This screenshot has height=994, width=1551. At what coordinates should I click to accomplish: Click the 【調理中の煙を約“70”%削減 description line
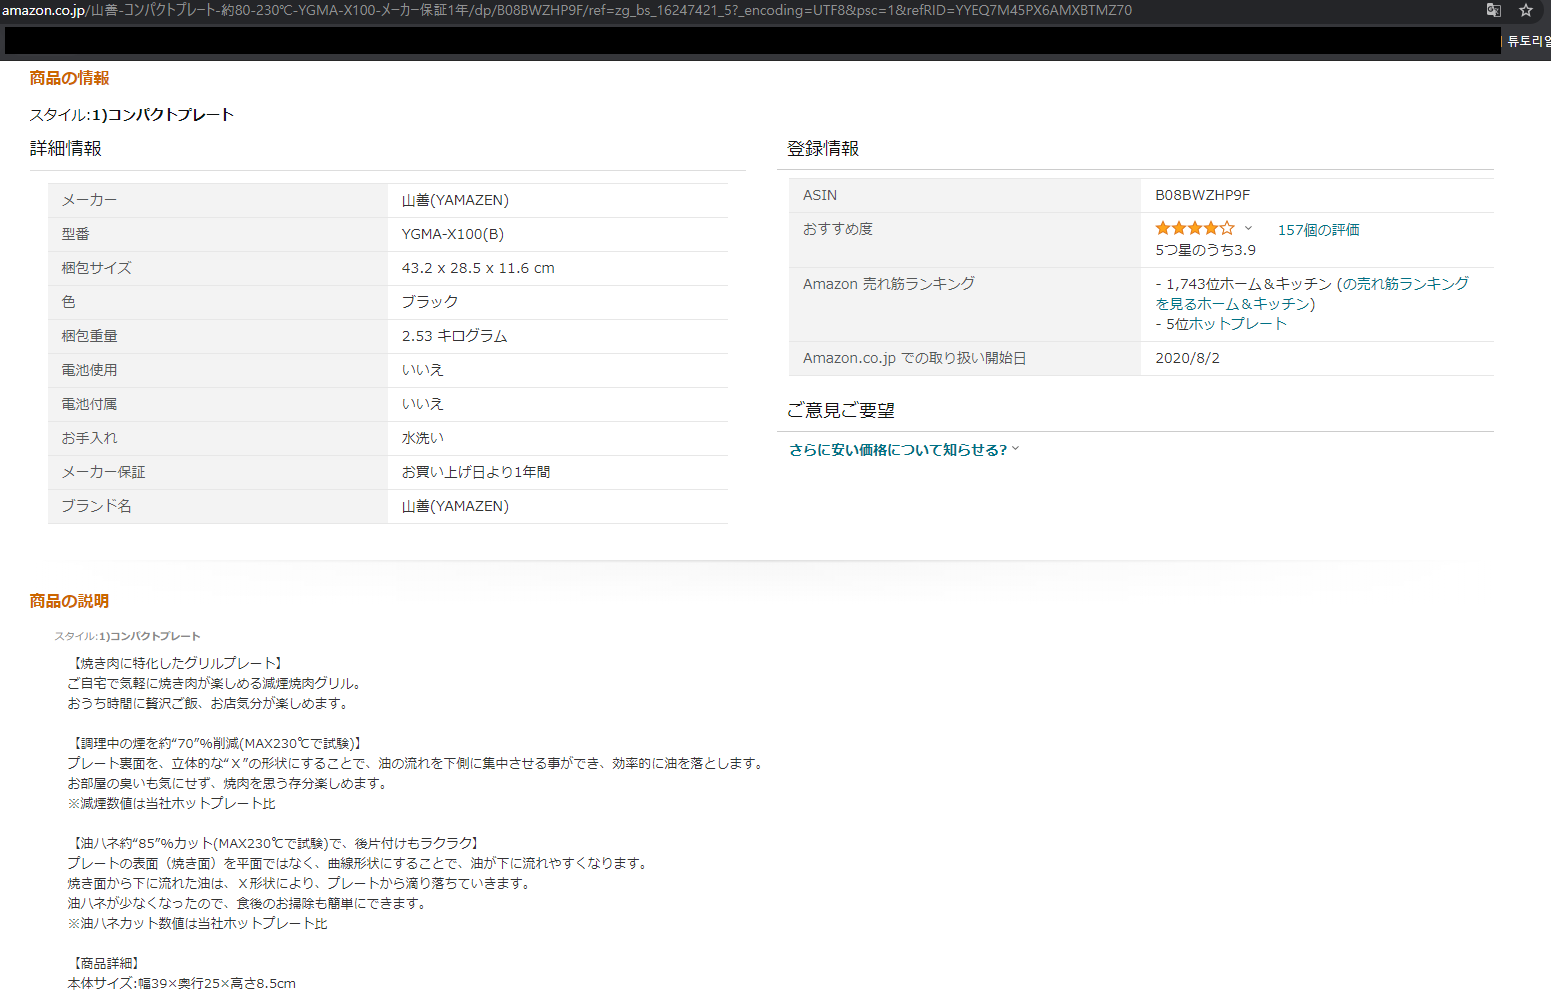(x=216, y=743)
